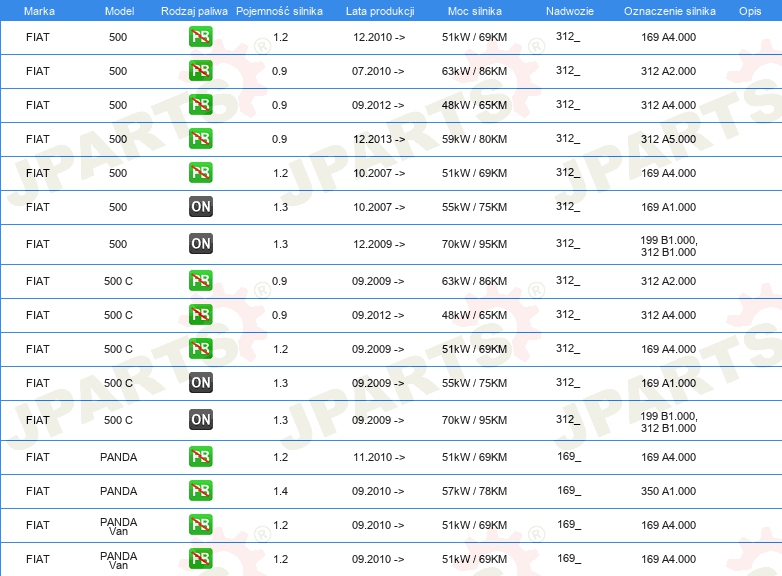Click 169 A4.000 in the 12.2010 row
This screenshot has height=576, width=782.
668,37
